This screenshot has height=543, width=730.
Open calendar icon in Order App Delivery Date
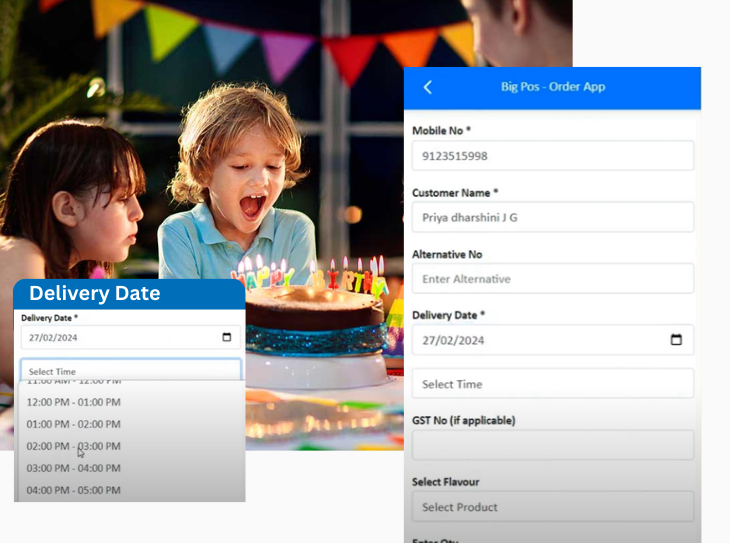[x=676, y=339]
